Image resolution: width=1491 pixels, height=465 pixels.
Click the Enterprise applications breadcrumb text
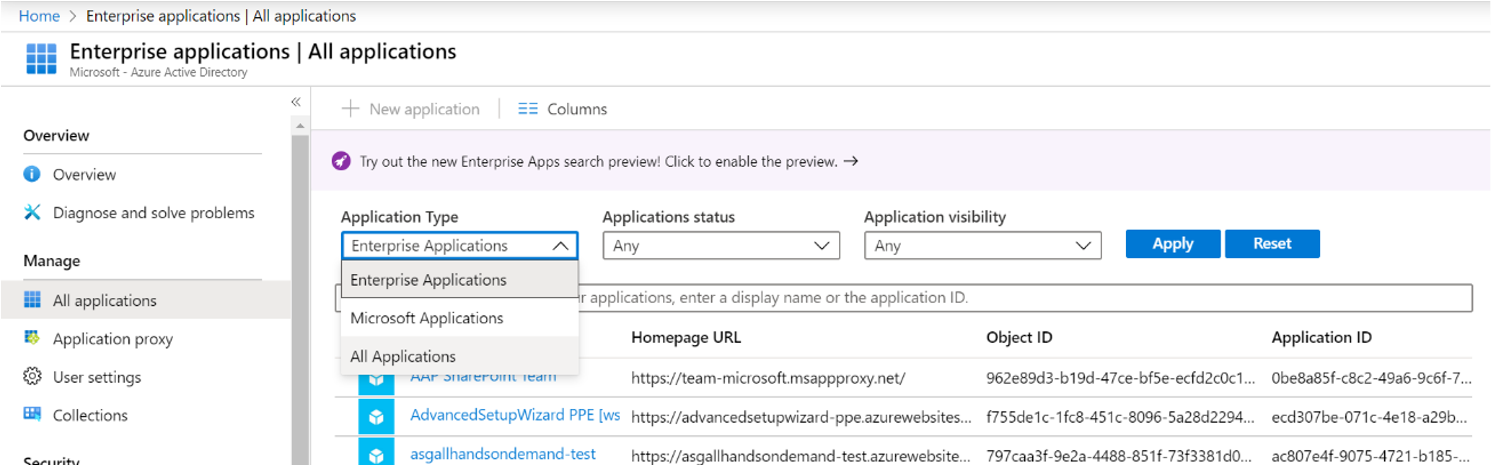pyautogui.click(x=221, y=16)
